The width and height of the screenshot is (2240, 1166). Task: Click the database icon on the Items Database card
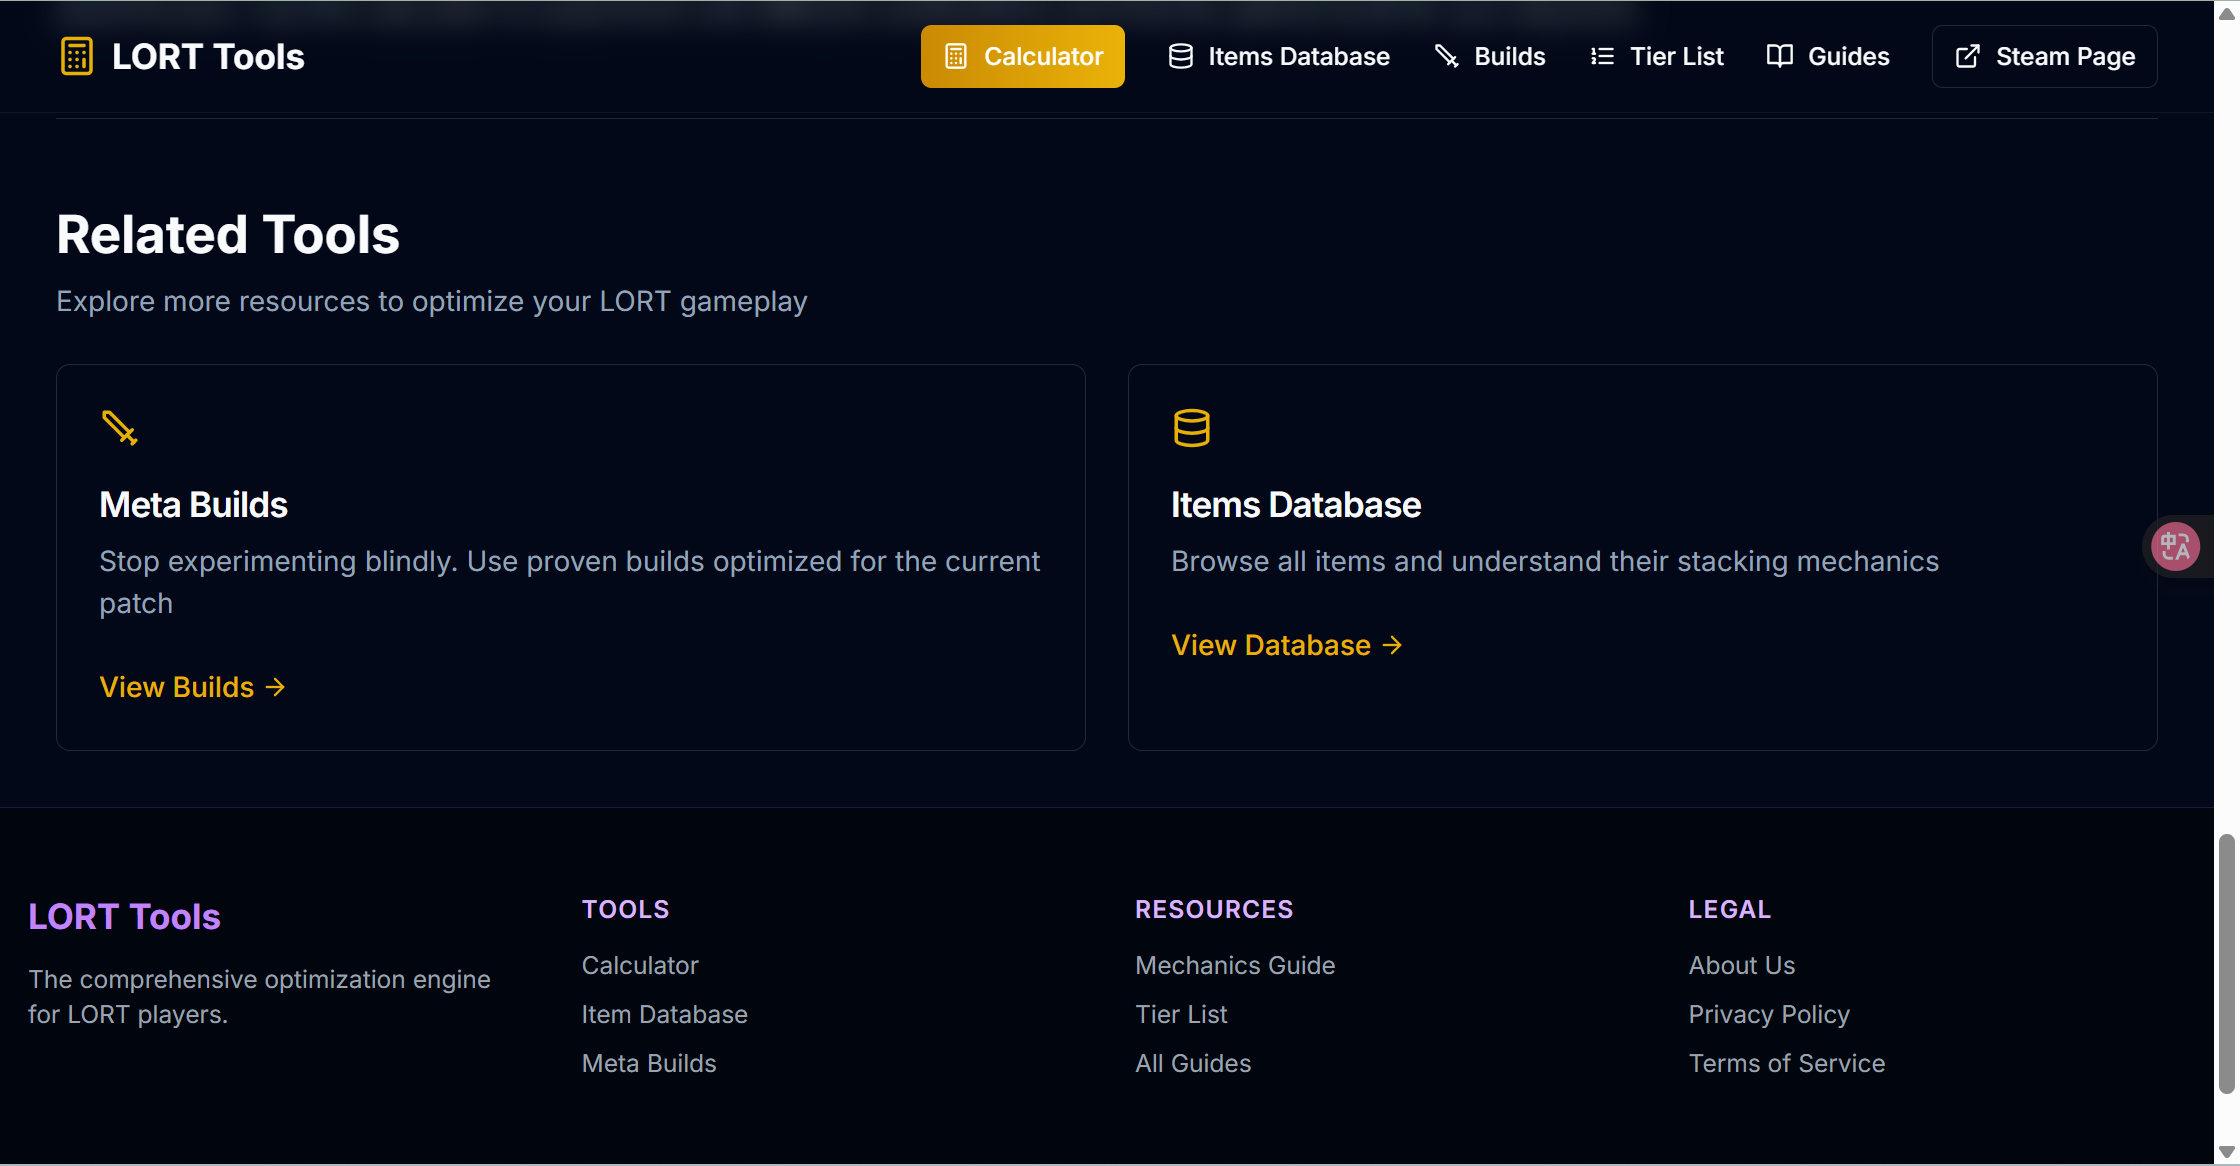click(x=1192, y=427)
